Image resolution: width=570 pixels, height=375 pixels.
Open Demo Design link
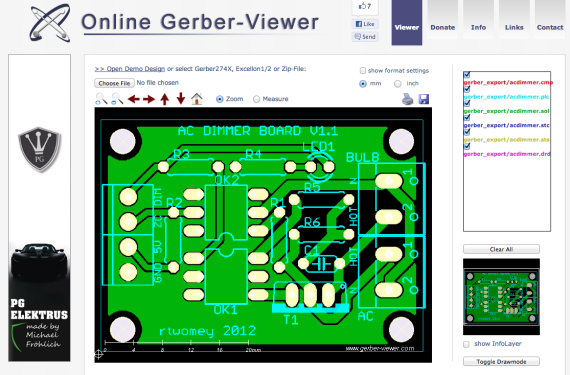pyautogui.click(x=130, y=69)
